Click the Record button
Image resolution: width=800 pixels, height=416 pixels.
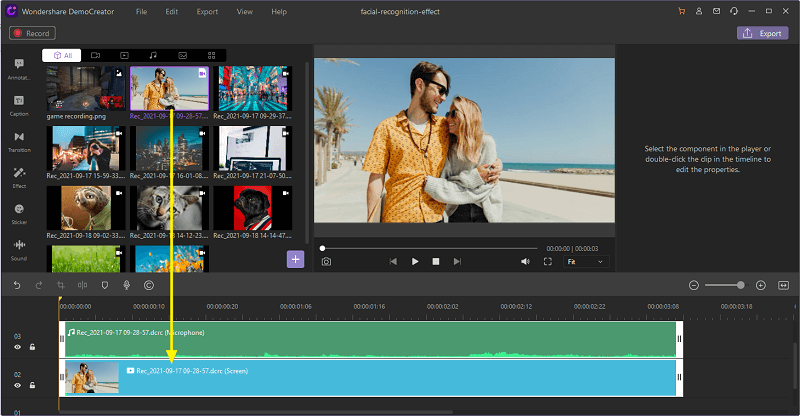30,33
